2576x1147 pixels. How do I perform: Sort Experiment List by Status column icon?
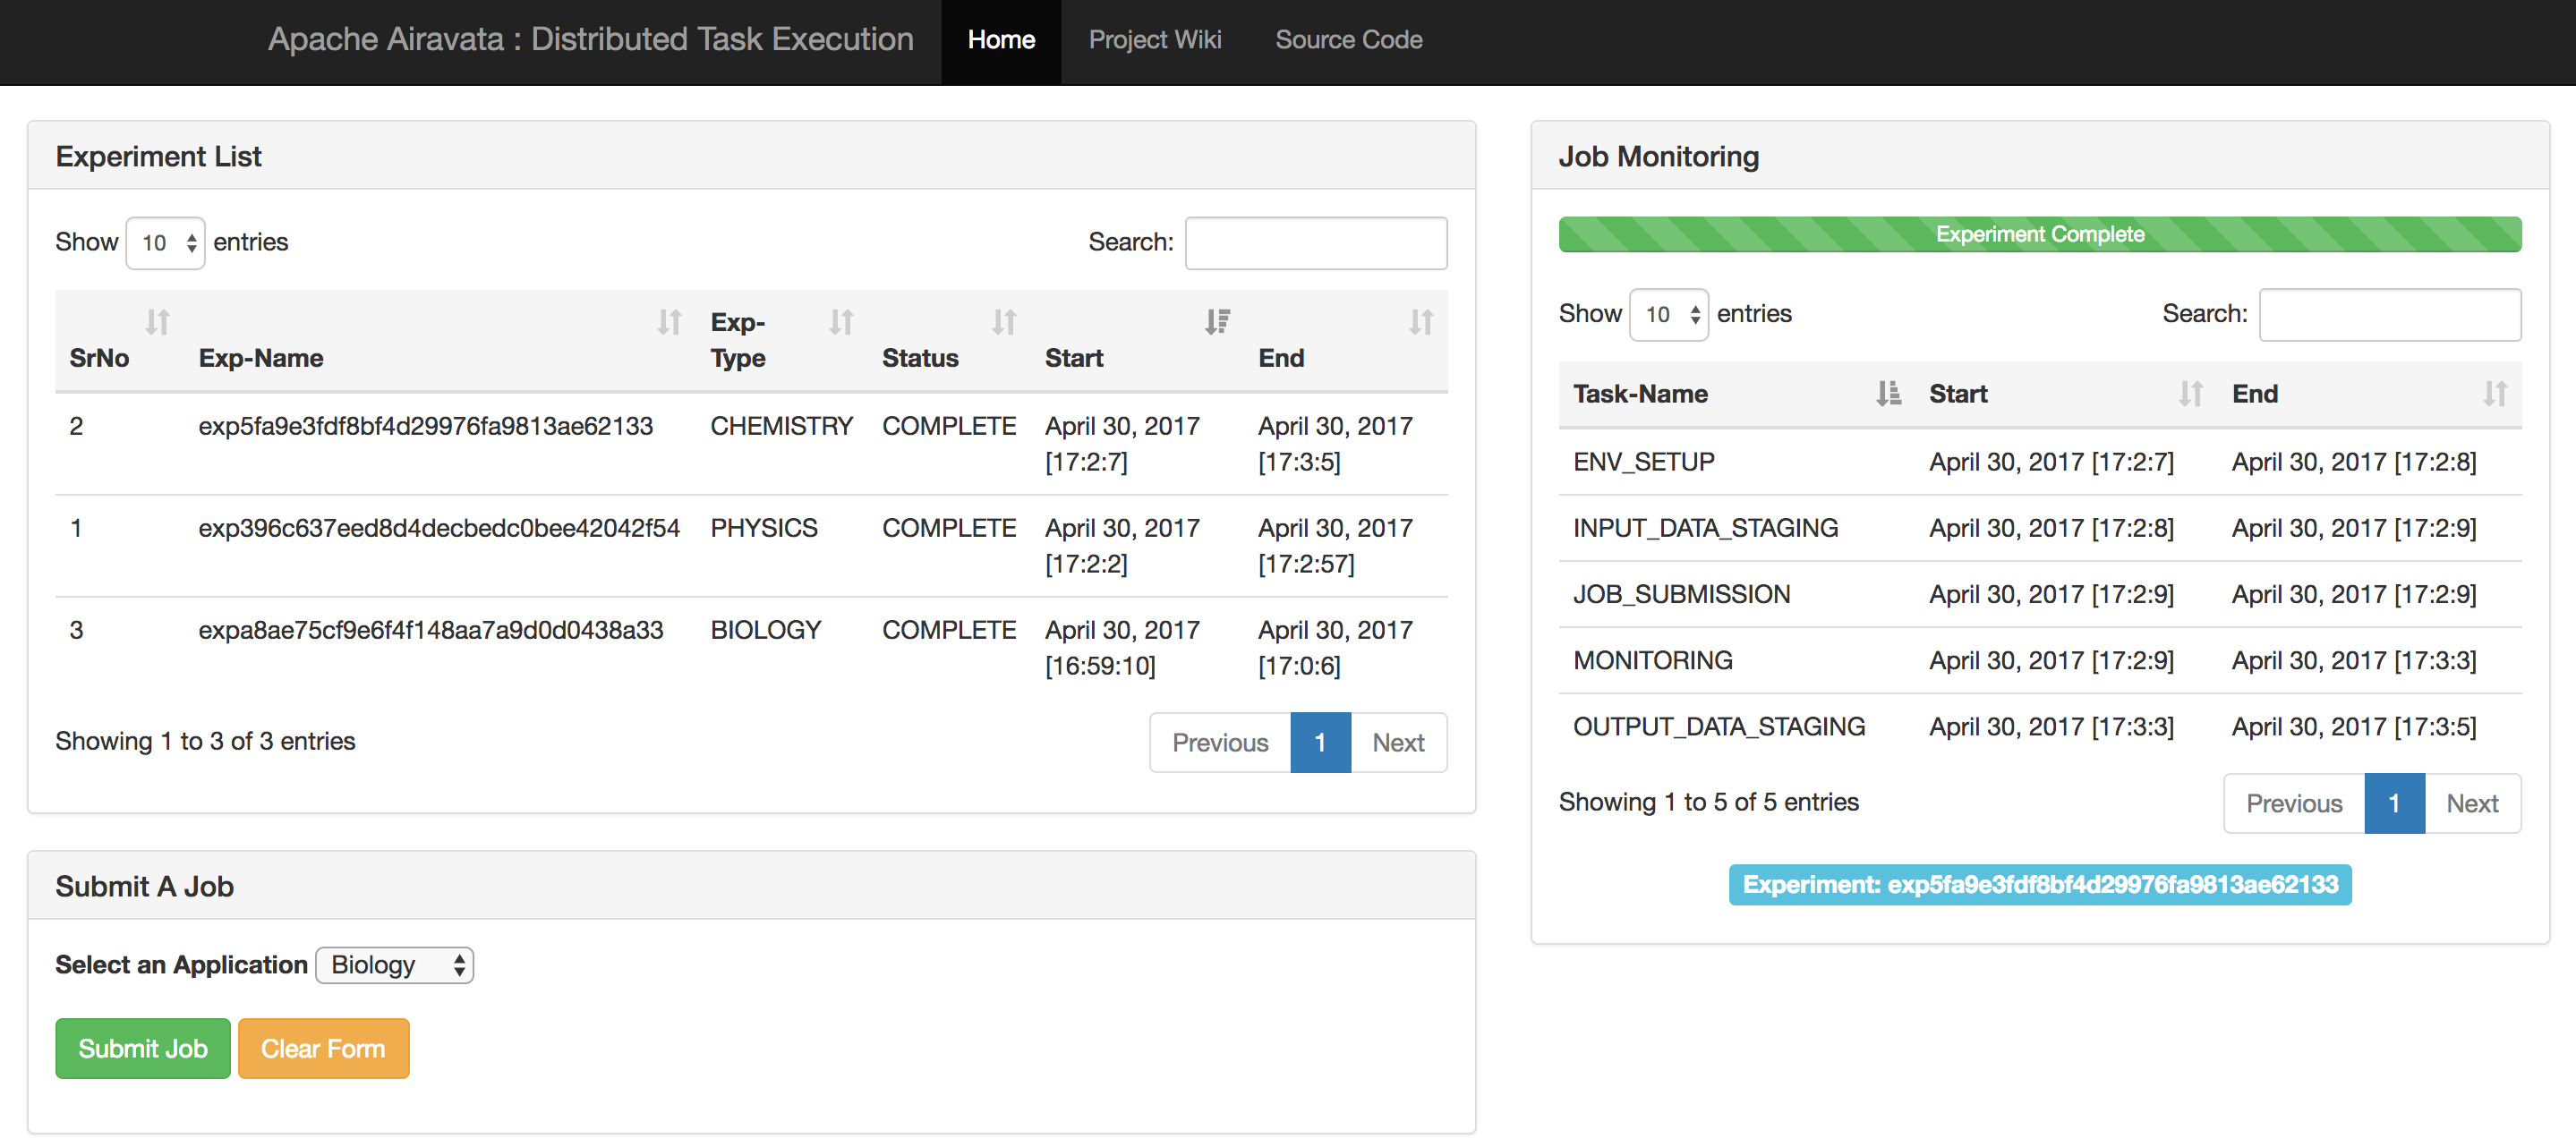coord(1004,322)
